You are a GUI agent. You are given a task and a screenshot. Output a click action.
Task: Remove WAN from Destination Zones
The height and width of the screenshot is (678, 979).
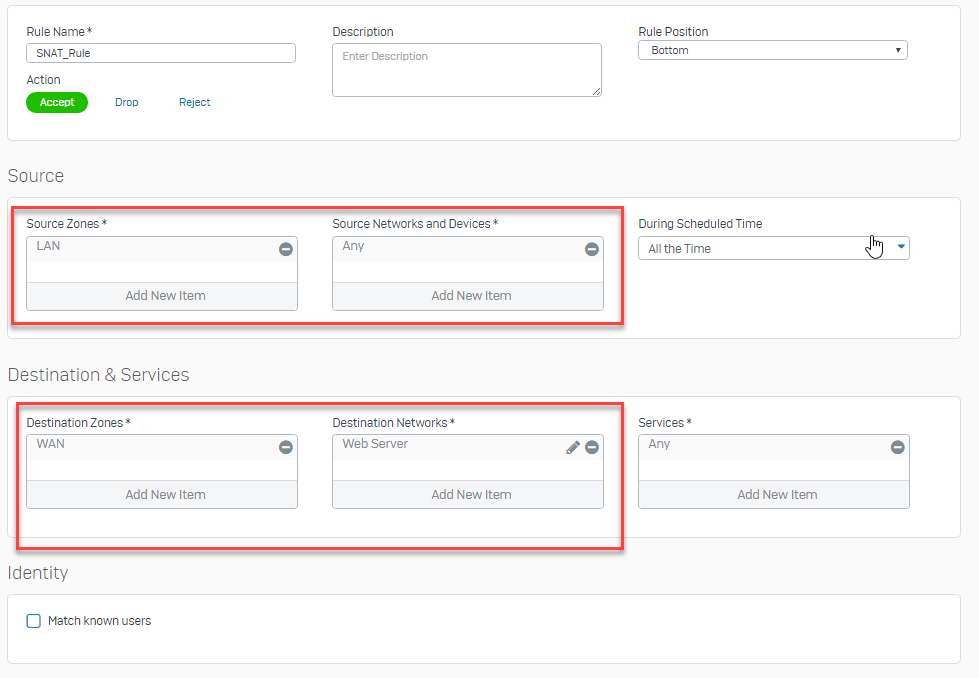(286, 447)
